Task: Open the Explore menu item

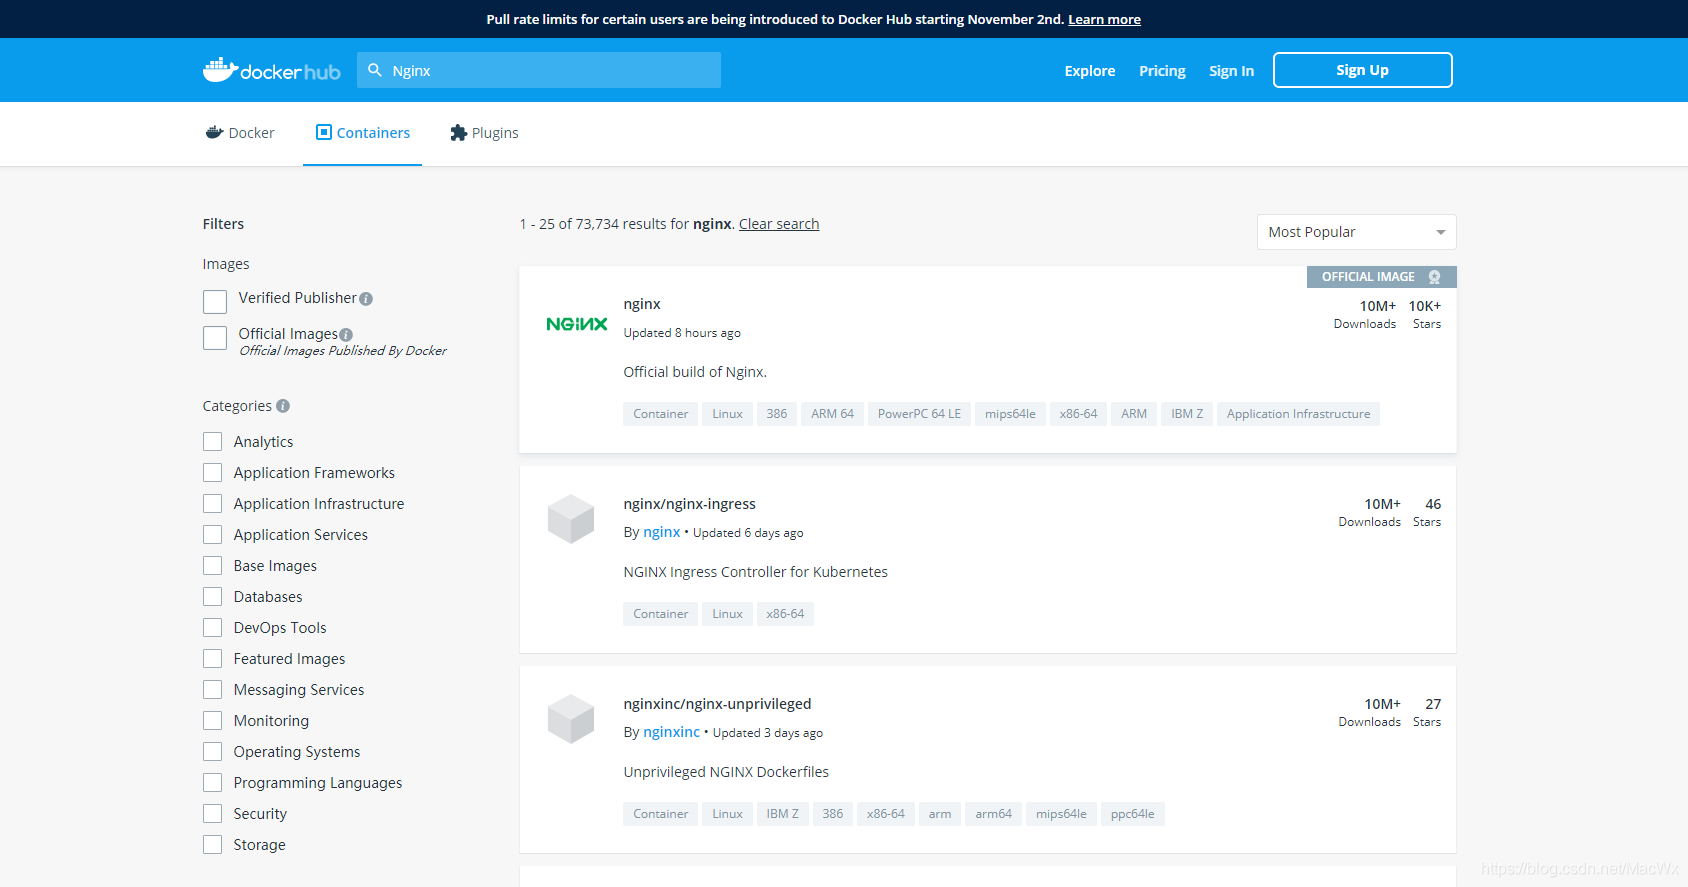Action: click(1090, 71)
